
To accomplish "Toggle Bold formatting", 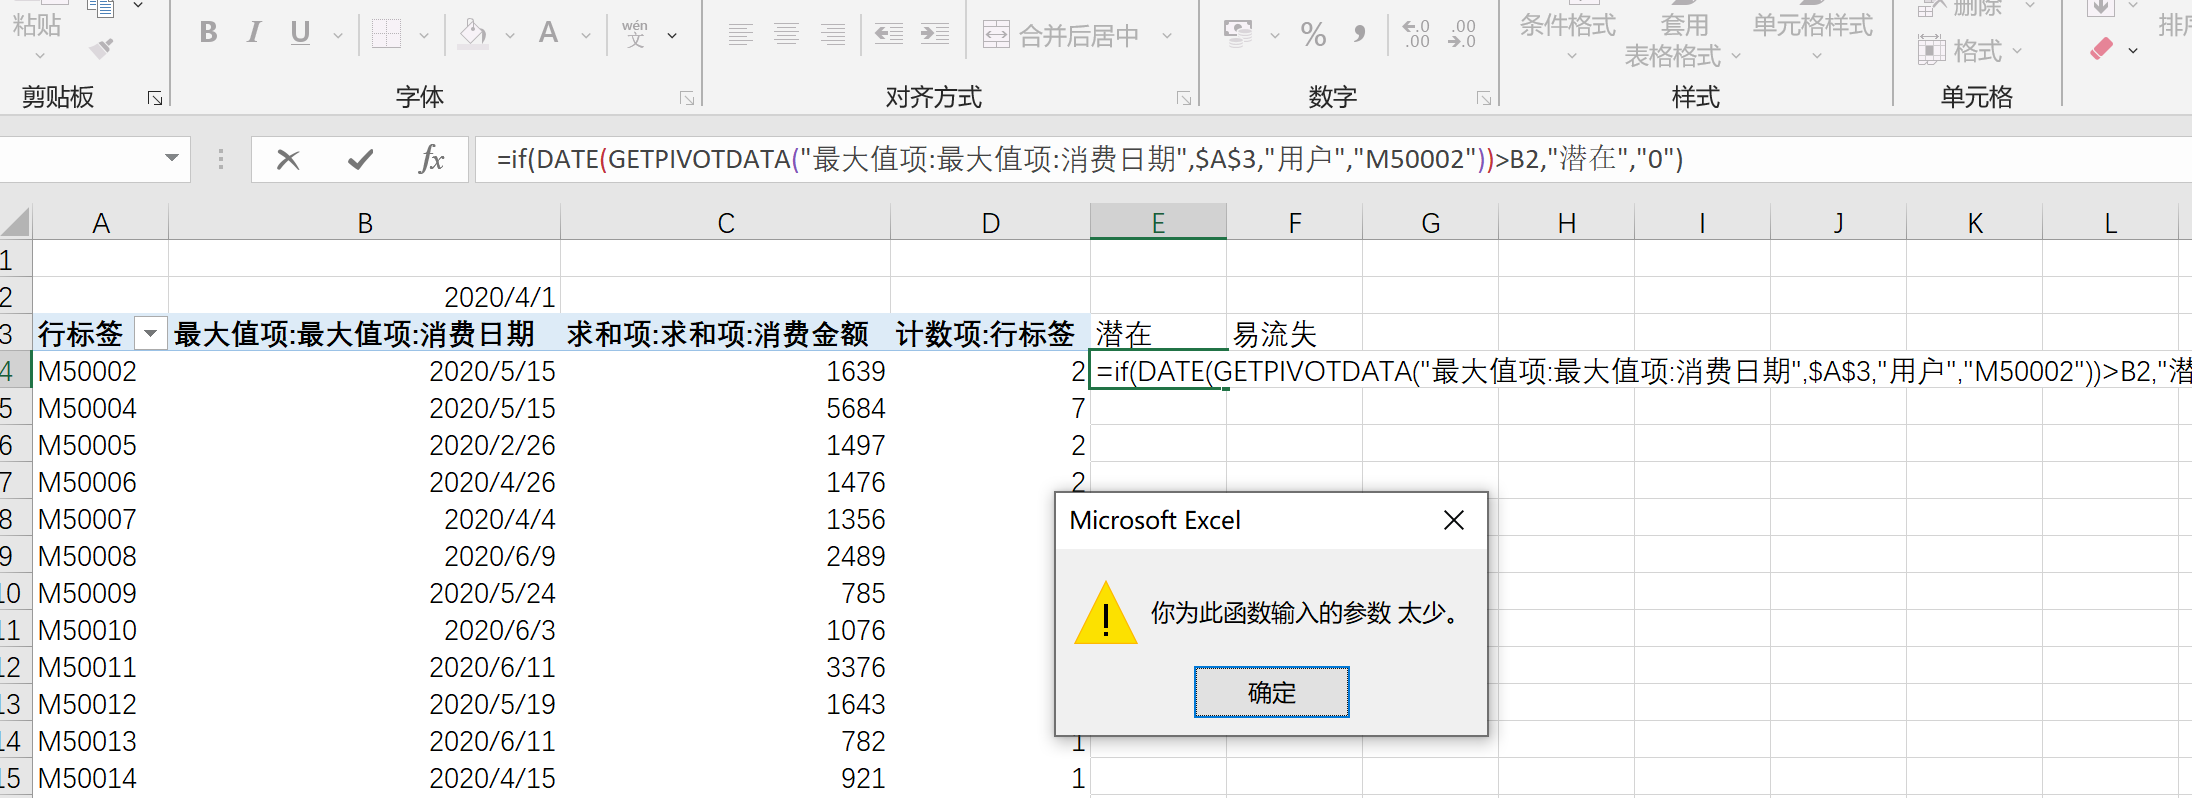I will click(x=208, y=33).
